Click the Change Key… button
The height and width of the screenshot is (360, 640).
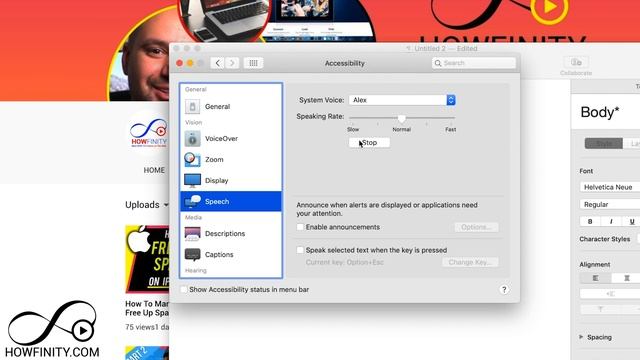470,262
